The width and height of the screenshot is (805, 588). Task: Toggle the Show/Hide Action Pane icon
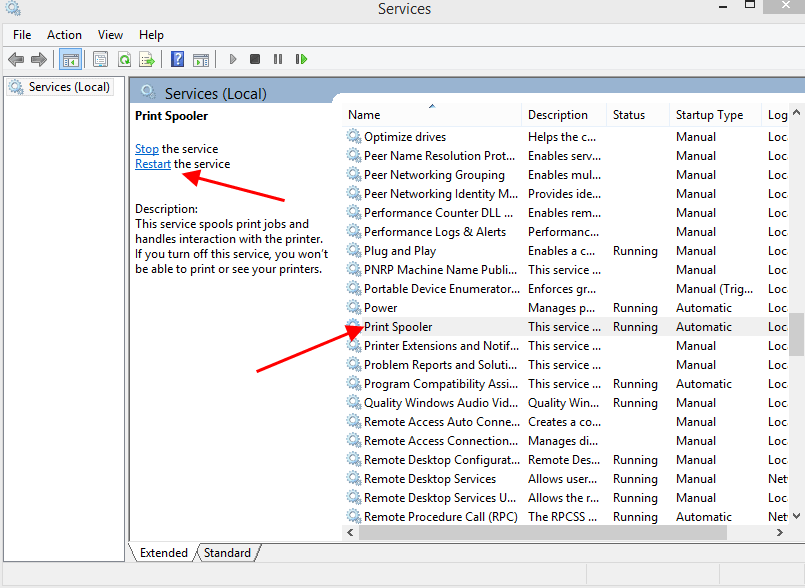click(201, 60)
